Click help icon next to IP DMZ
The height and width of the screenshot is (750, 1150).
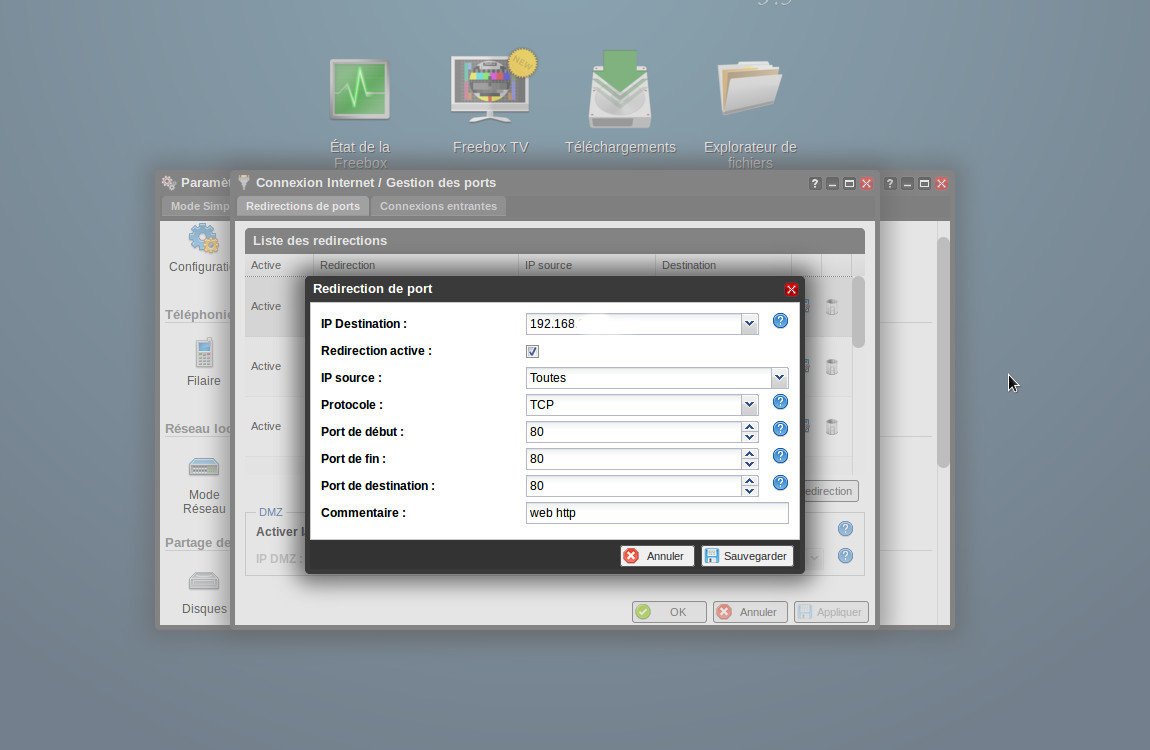coord(846,556)
